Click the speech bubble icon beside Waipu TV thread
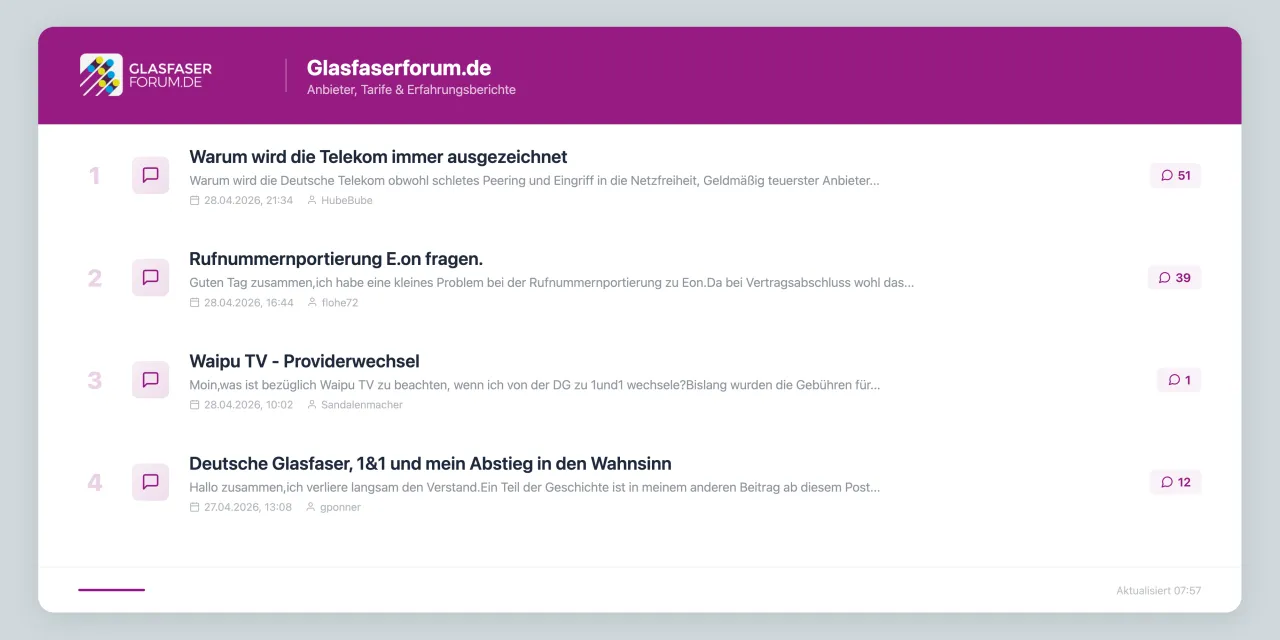 [x=151, y=380]
